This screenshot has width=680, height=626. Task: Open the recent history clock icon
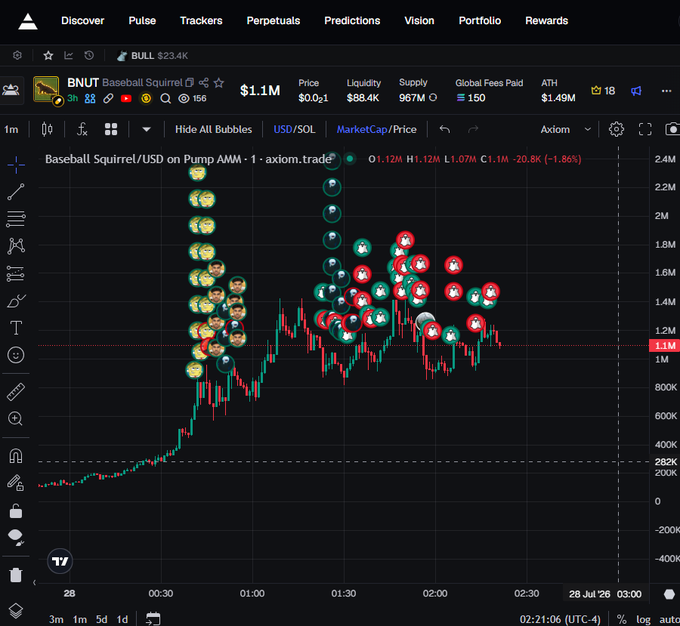89,56
